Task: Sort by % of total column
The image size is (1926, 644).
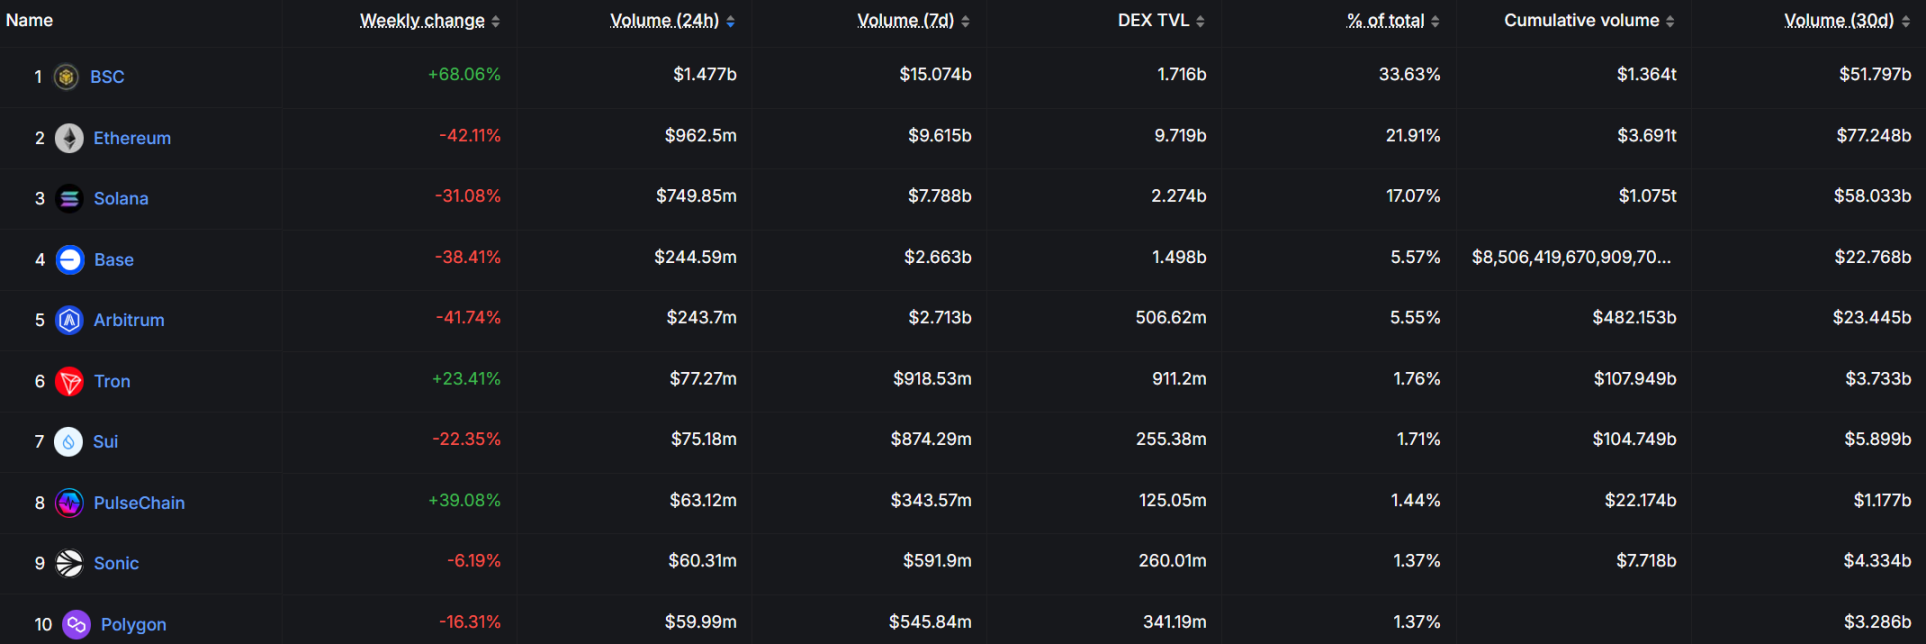Action: click(x=1386, y=21)
